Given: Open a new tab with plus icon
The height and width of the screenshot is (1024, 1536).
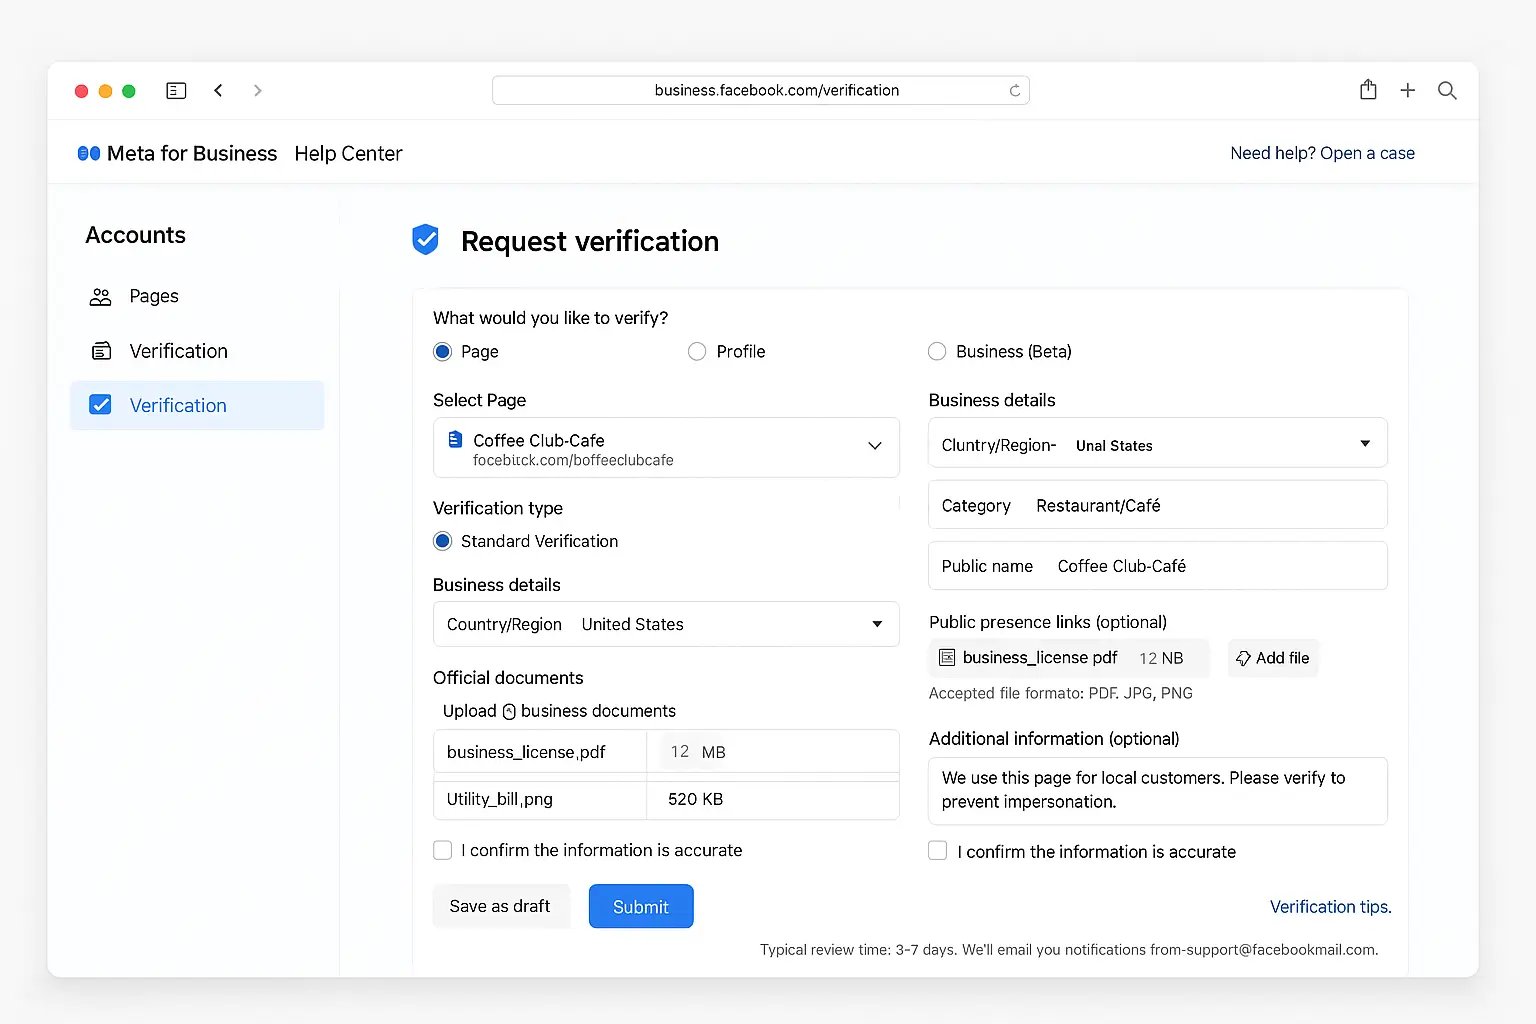Looking at the screenshot, I should pos(1407,91).
